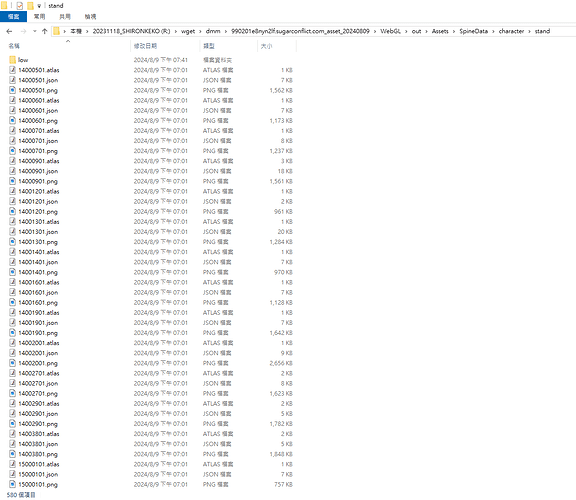576x500 pixels.
Task: Open the blue File ribbon tab
Action: coord(13,17)
